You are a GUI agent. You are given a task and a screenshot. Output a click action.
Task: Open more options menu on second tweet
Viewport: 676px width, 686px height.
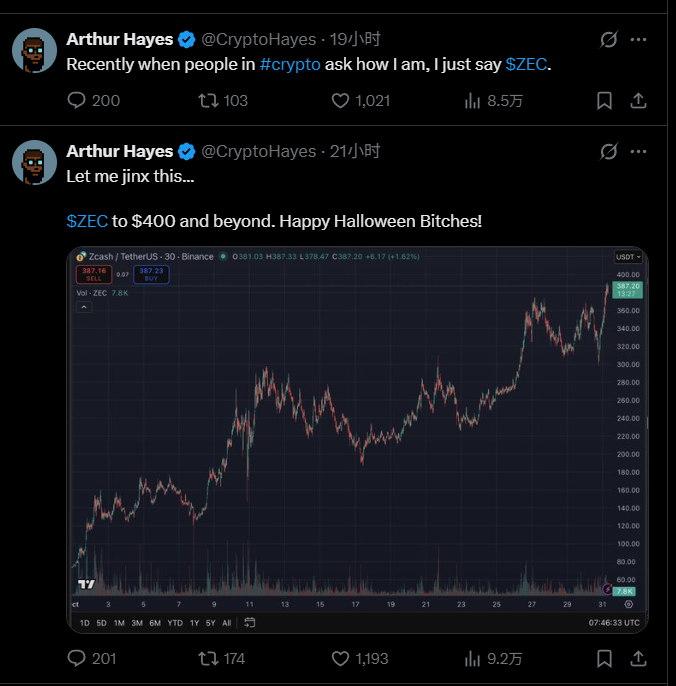coord(638,152)
